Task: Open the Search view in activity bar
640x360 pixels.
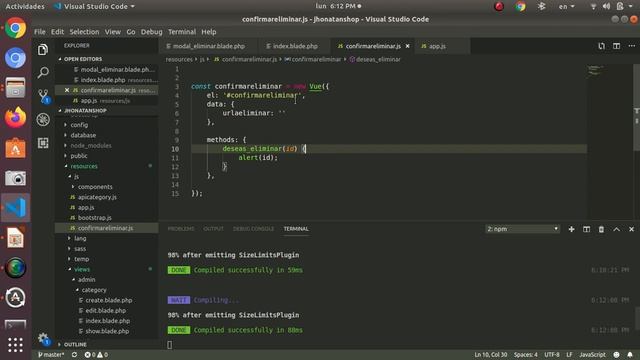Action: coord(43,73)
